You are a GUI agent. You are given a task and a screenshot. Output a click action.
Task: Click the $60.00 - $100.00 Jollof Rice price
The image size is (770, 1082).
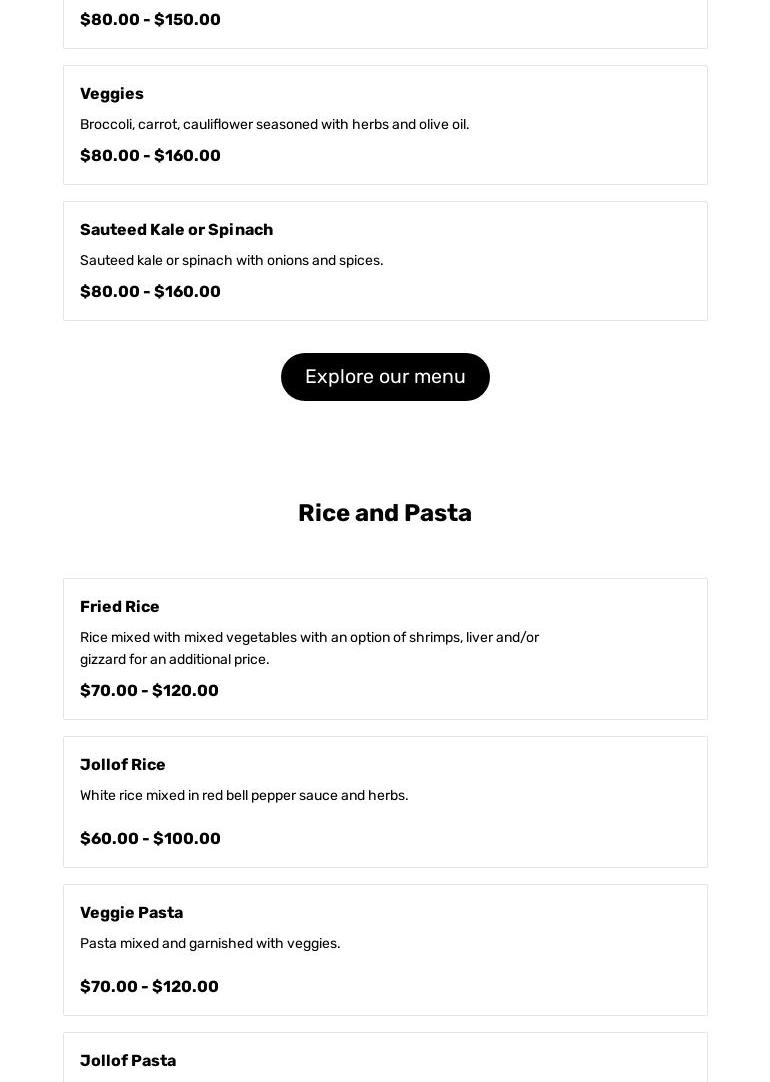click(150, 839)
